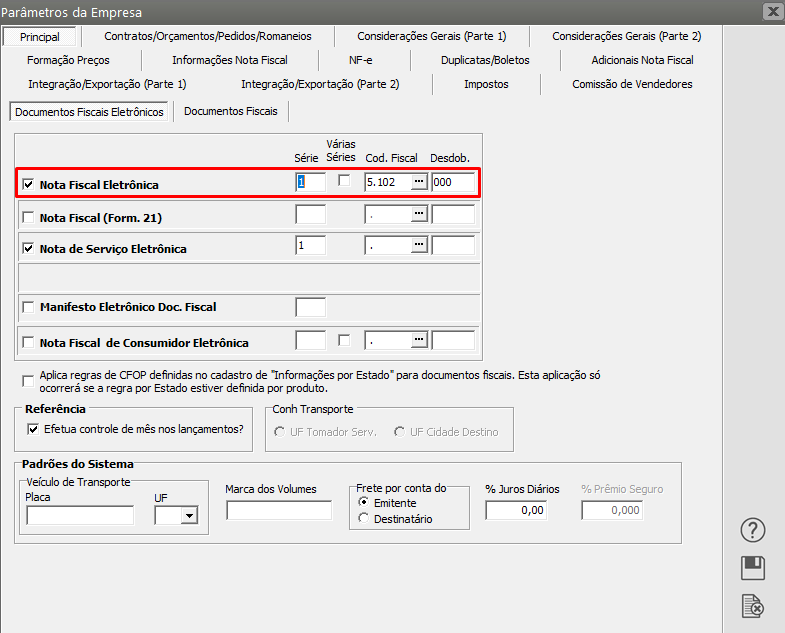Check Várias Séries for Nota Fiscal Eletrônica
This screenshot has height=633, width=785.
[x=344, y=181]
